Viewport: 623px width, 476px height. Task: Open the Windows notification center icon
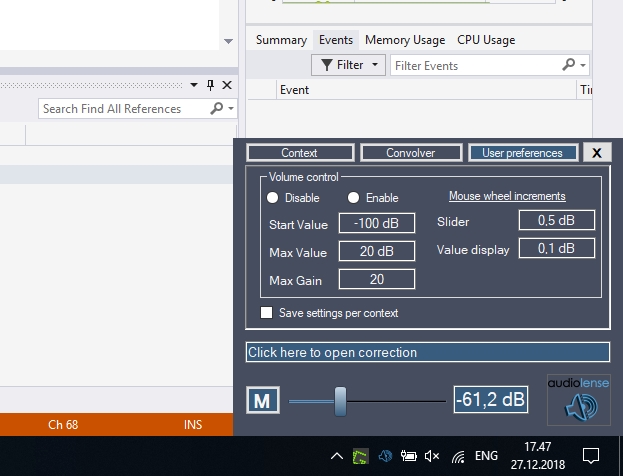(x=591, y=456)
